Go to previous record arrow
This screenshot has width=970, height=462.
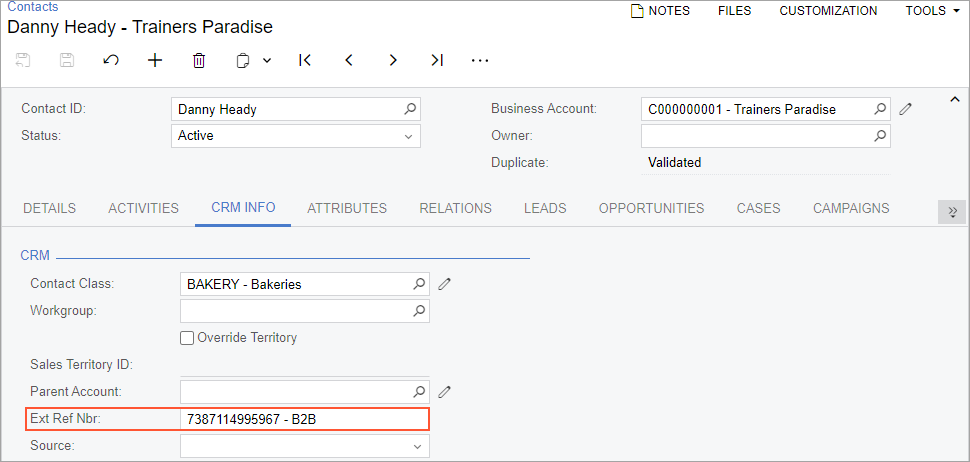tap(349, 60)
